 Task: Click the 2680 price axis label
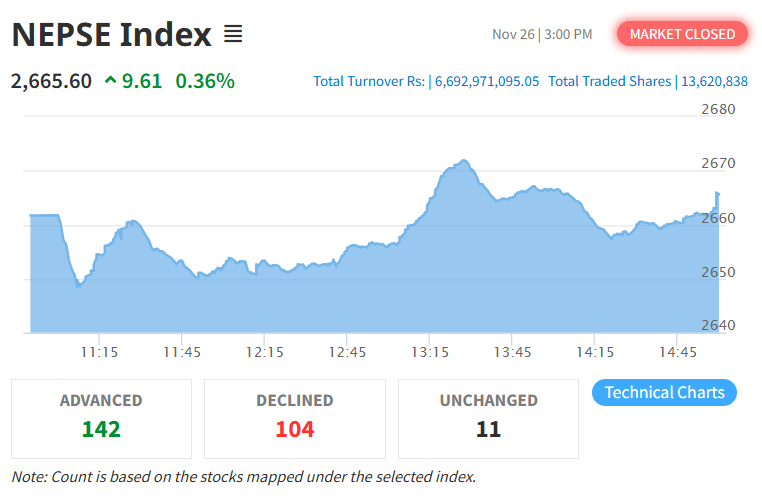tap(718, 109)
